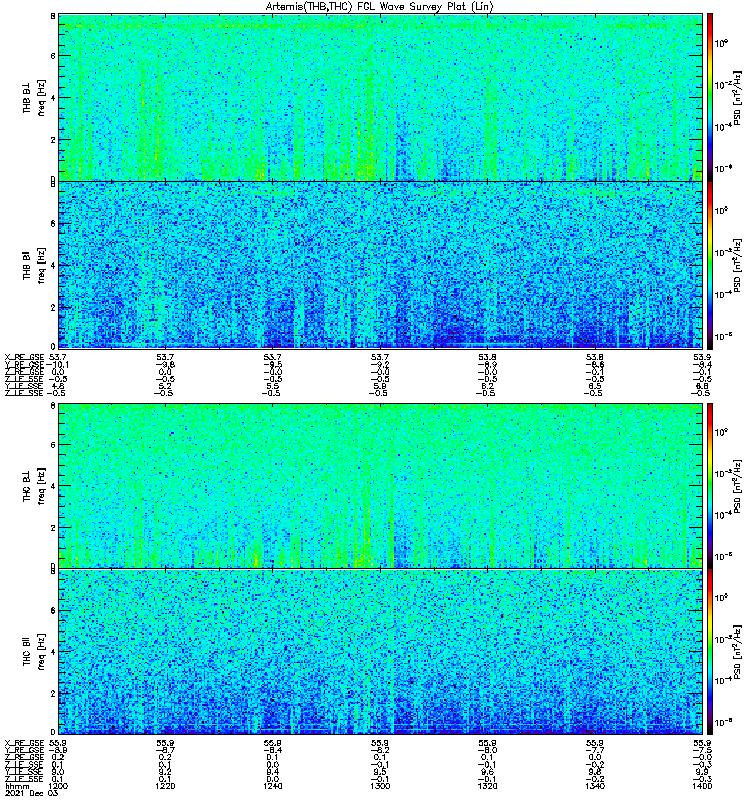Click the "THB B⊥ freq [Hz]" y-axis label

pos(34,97)
